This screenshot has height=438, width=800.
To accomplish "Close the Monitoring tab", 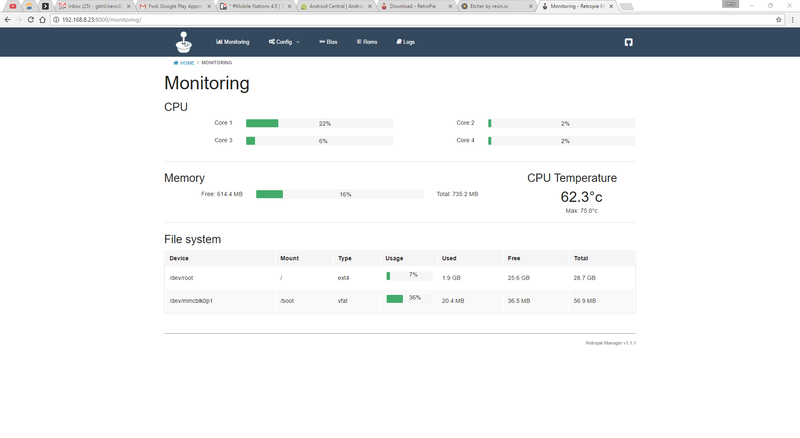I will 611,6.
